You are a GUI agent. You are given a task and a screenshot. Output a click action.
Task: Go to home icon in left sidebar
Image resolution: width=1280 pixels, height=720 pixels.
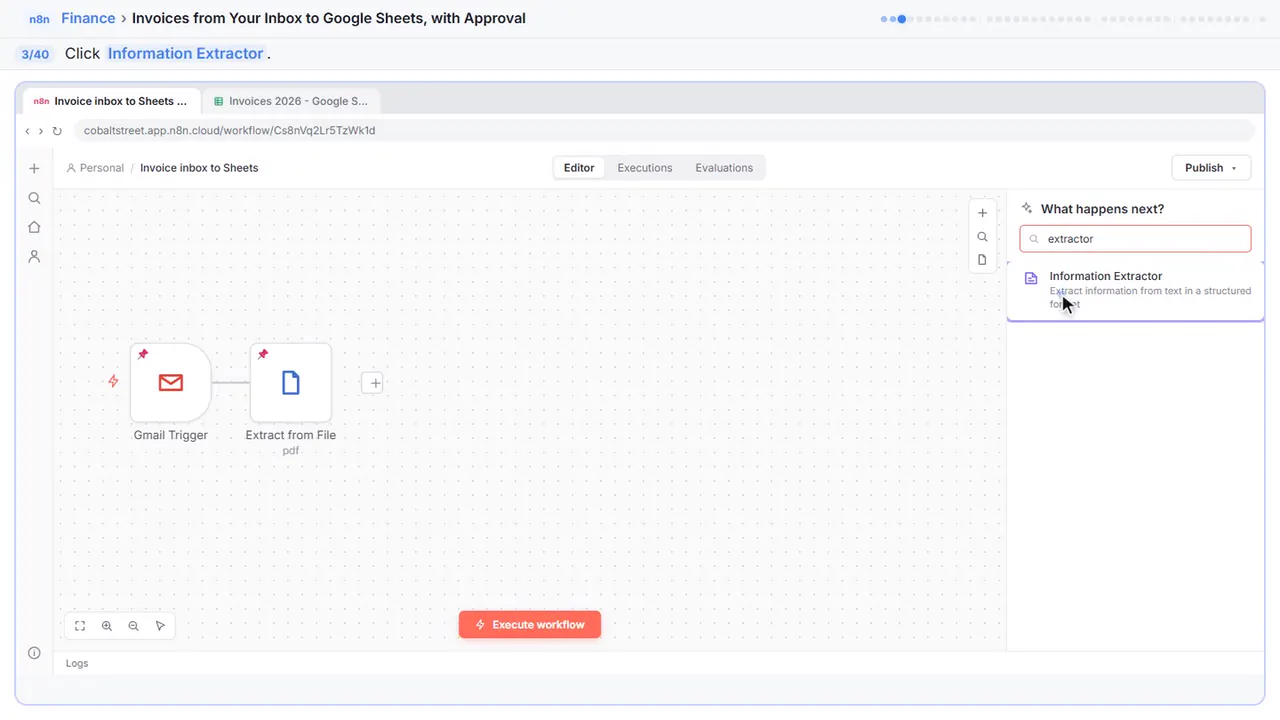34,227
